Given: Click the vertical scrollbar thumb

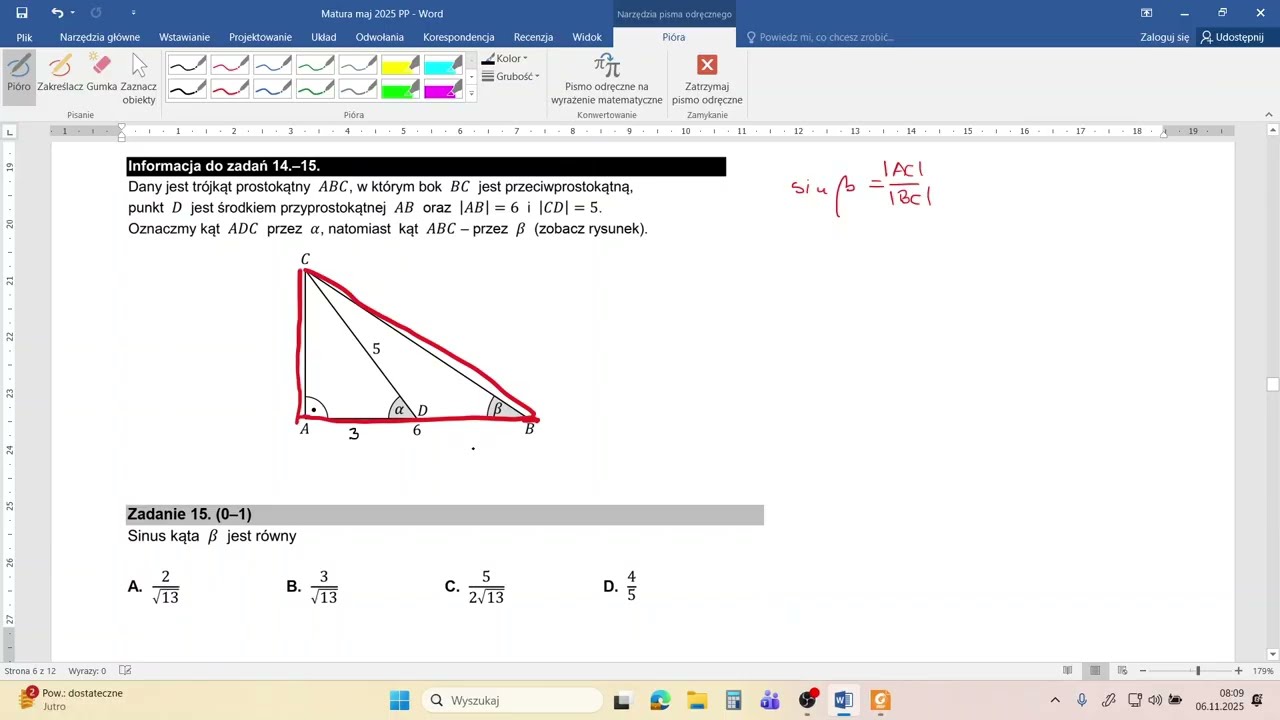Looking at the screenshot, I should 1272,384.
